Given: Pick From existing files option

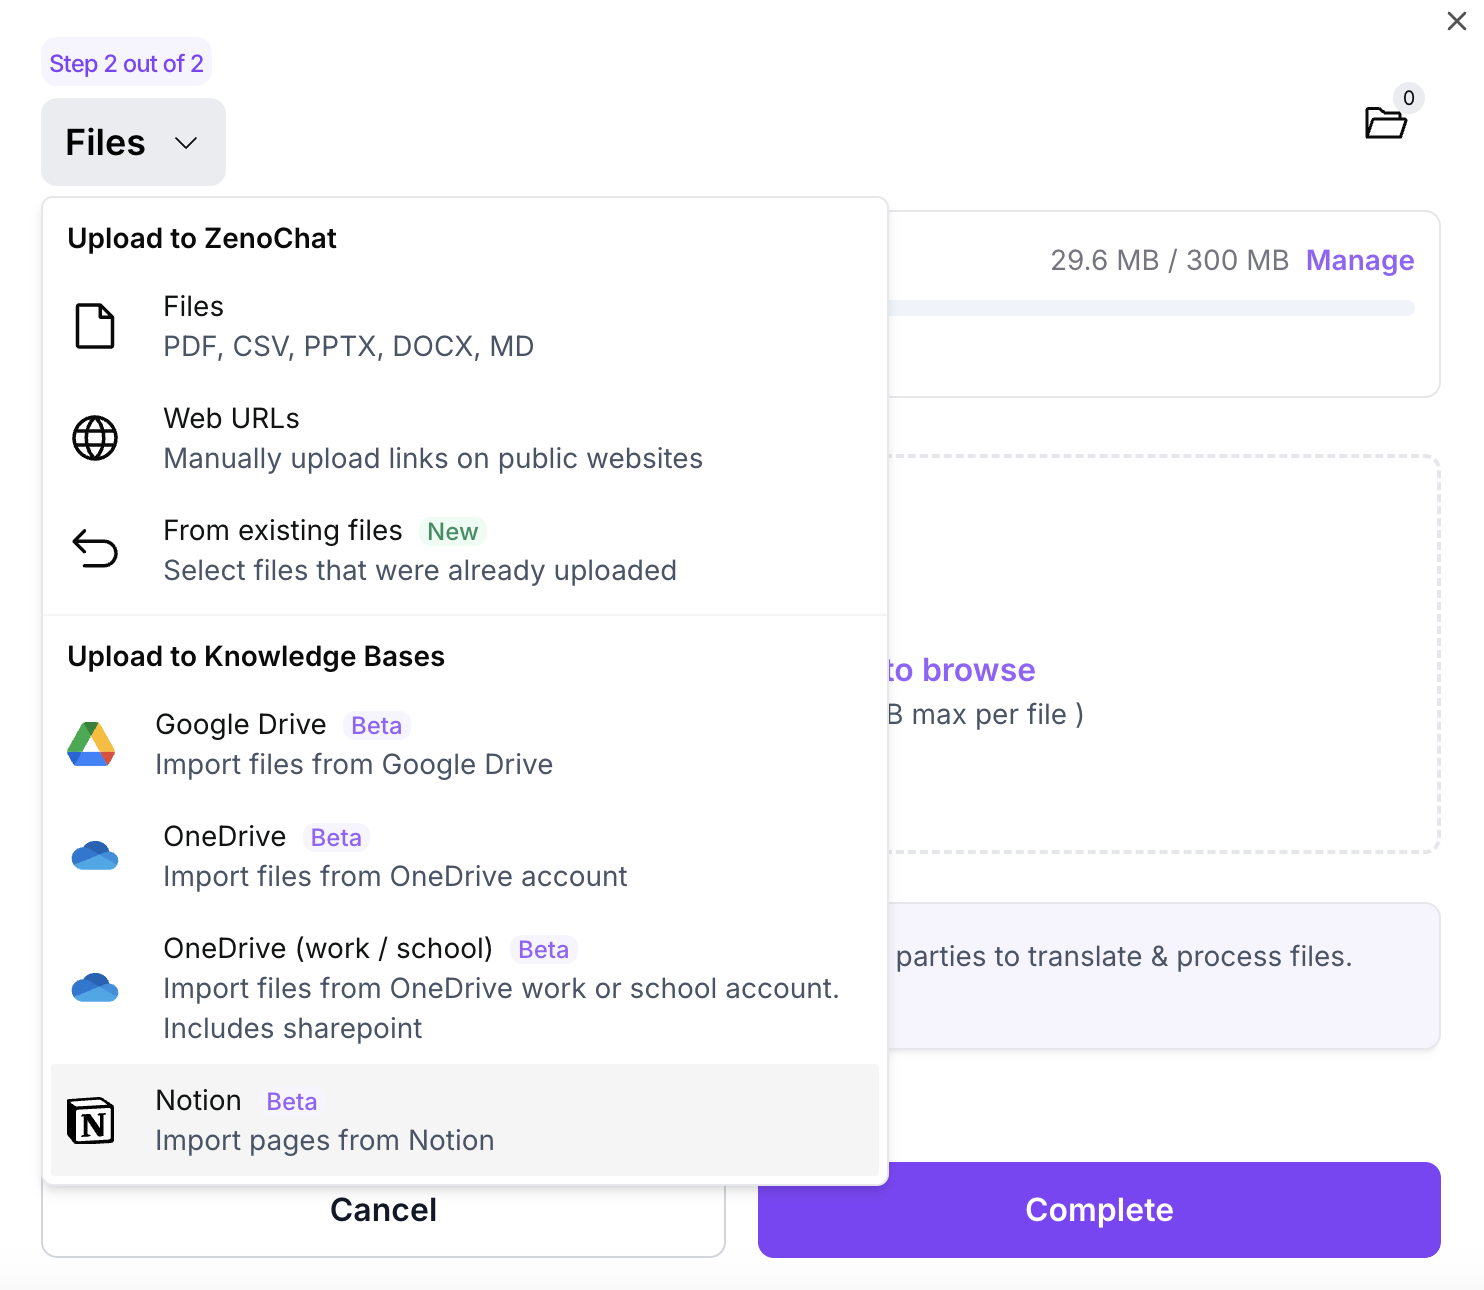Looking at the screenshot, I should [x=465, y=550].
